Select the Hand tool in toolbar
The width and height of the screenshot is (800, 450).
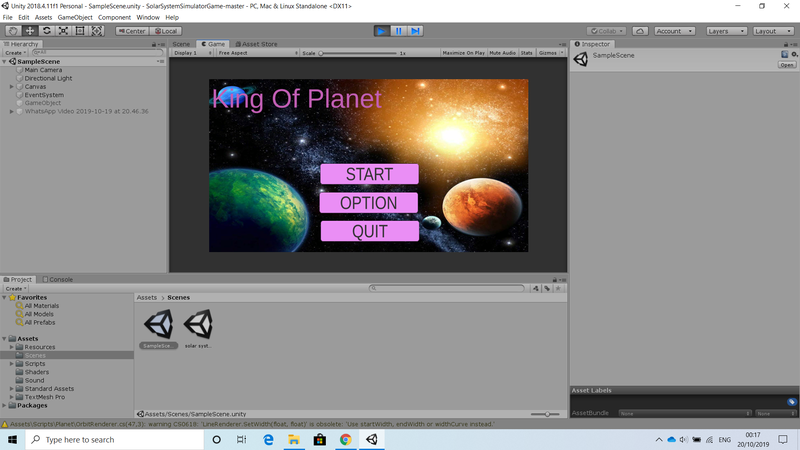pos(13,31)
